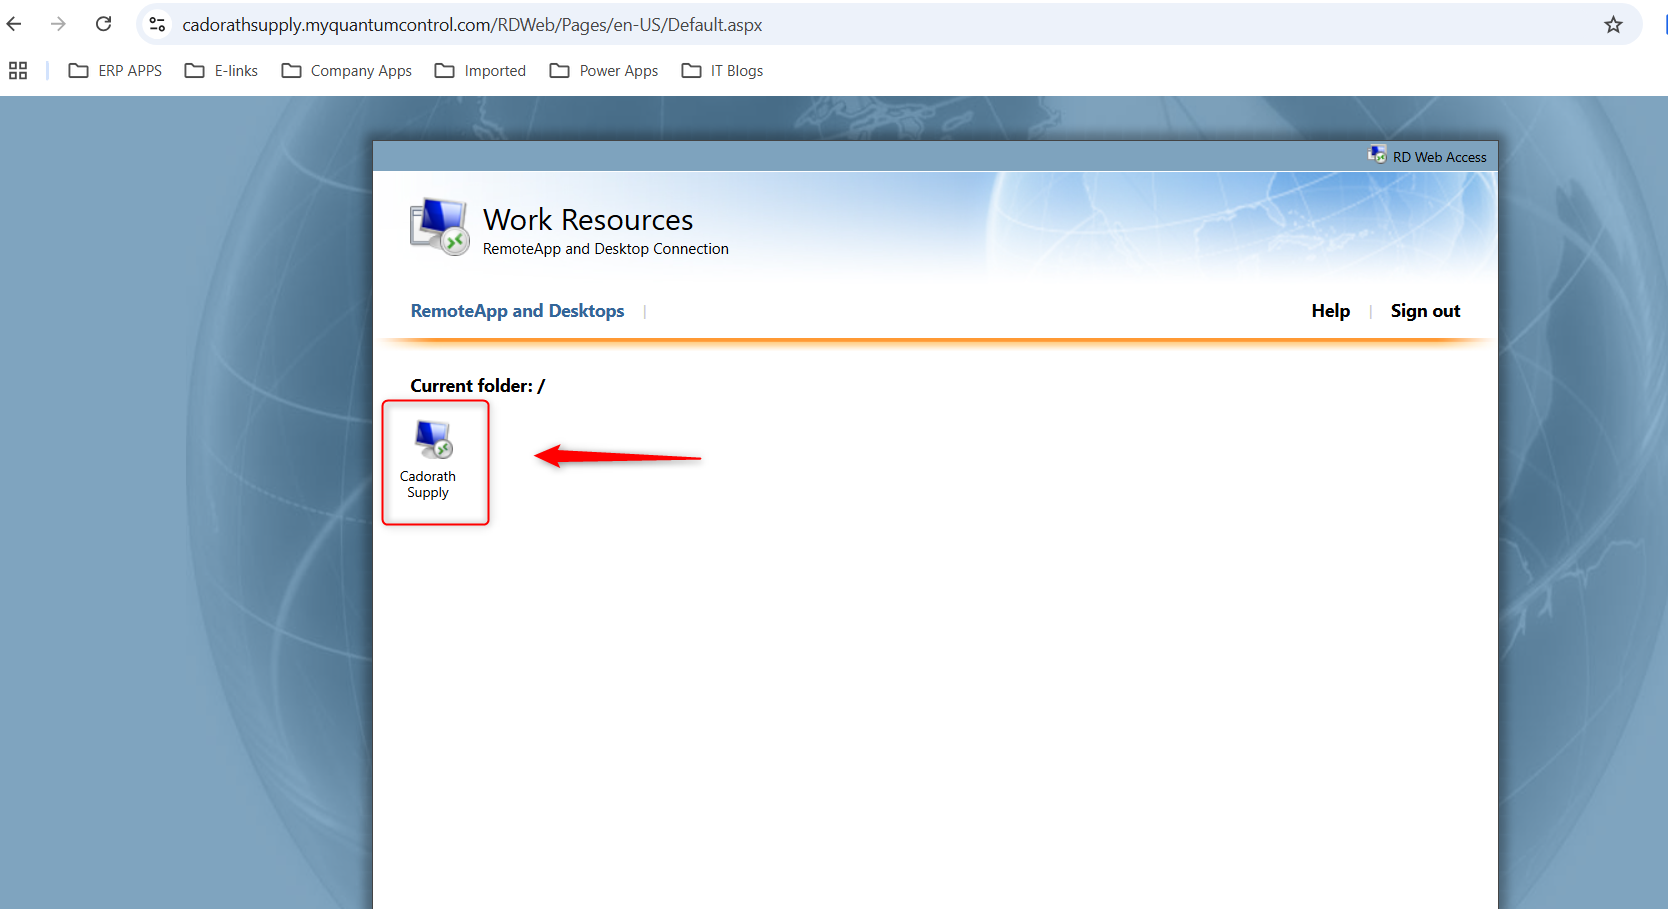The image size is (1668, 909).
Task: Click the RD Web Access label
Action: [1439, 157]
